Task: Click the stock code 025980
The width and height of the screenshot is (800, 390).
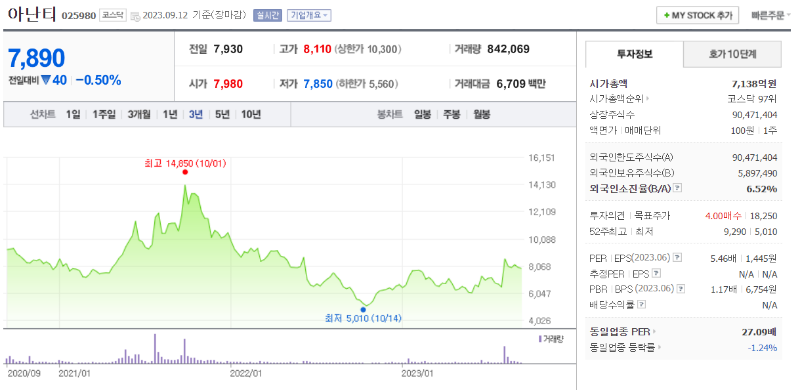Action: tap(79, 15)
